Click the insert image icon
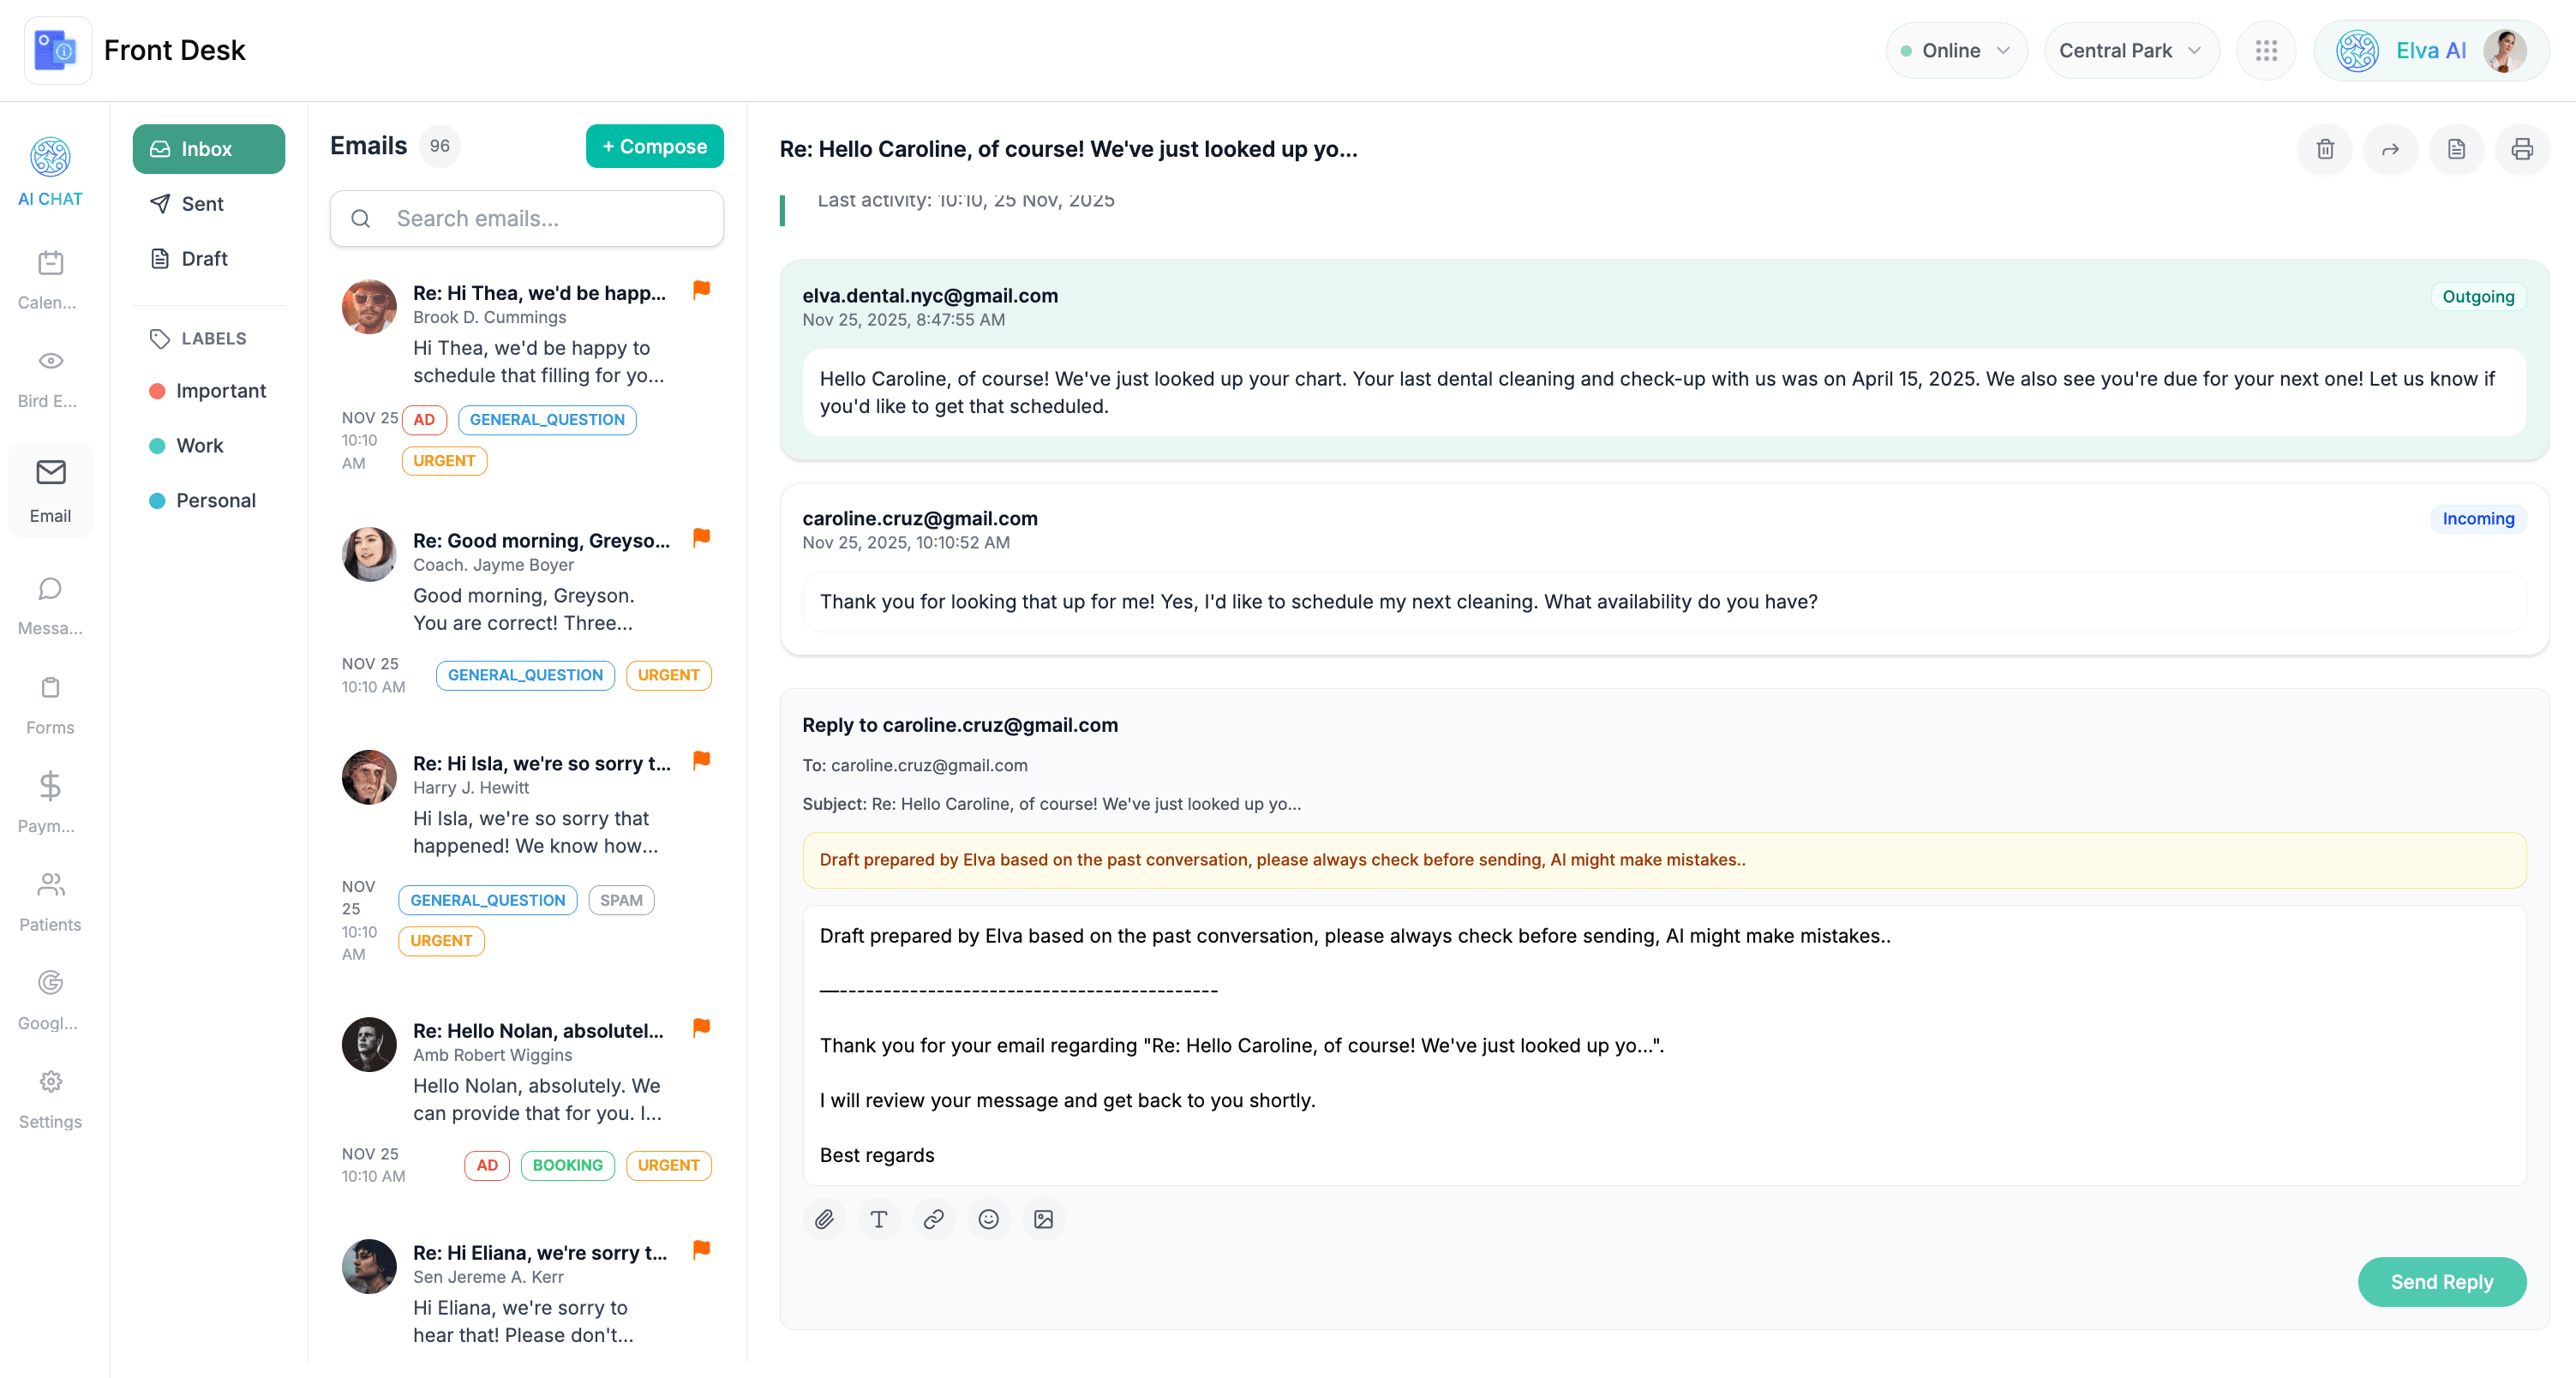The image size is (2576, 1378). pos(1043,1219)
